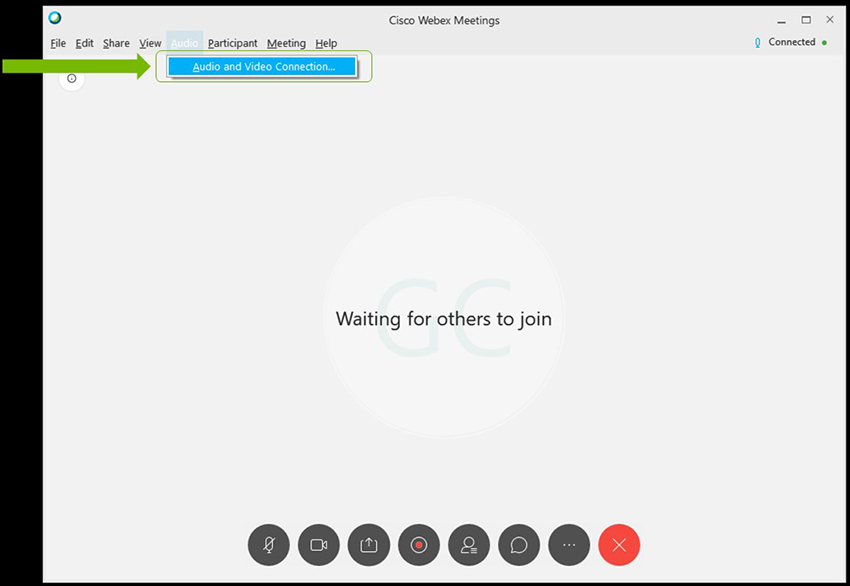Click the meeting info circle icon

(72, 78)
